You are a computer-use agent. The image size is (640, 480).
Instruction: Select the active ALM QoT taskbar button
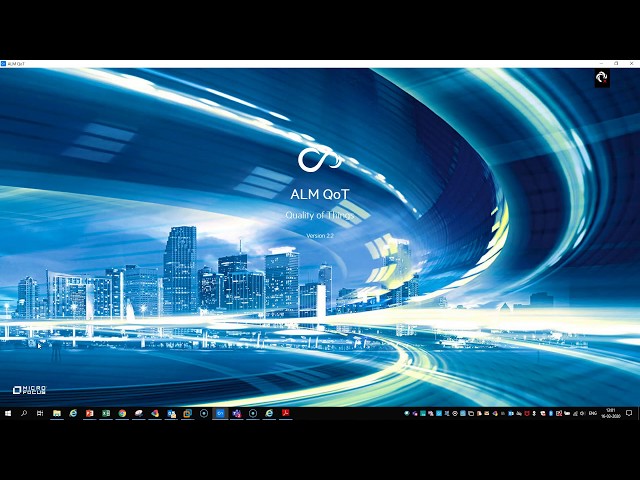tap(220, 413)
